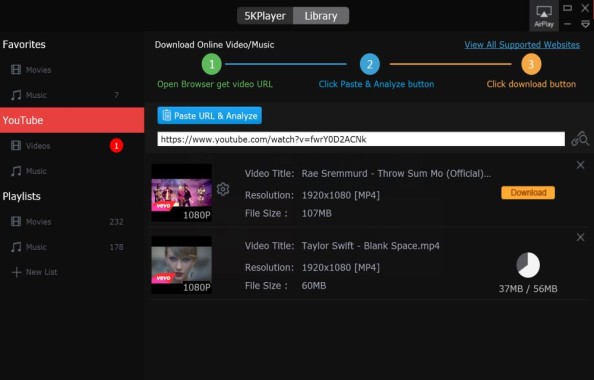Download the Rae Sremmurd video
The image size is (594, 380).
[x=528, y=192]
